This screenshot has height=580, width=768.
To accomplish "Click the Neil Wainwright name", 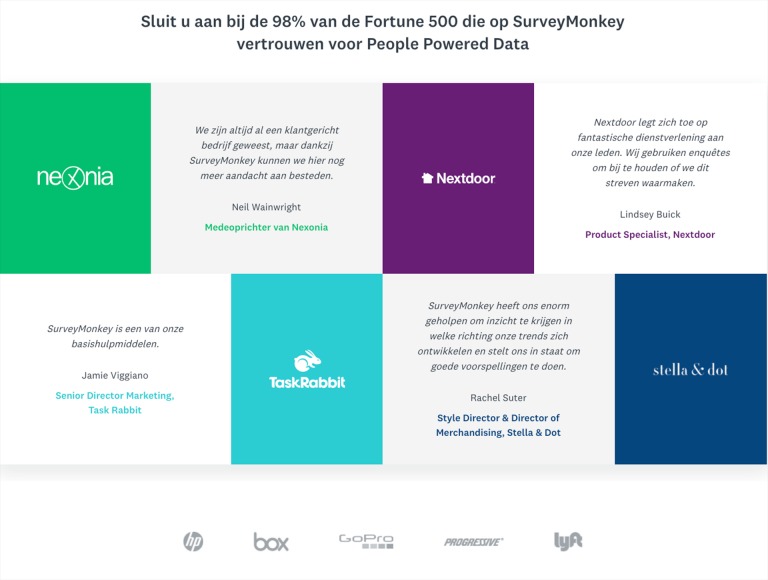I will (x=266, y=206).
